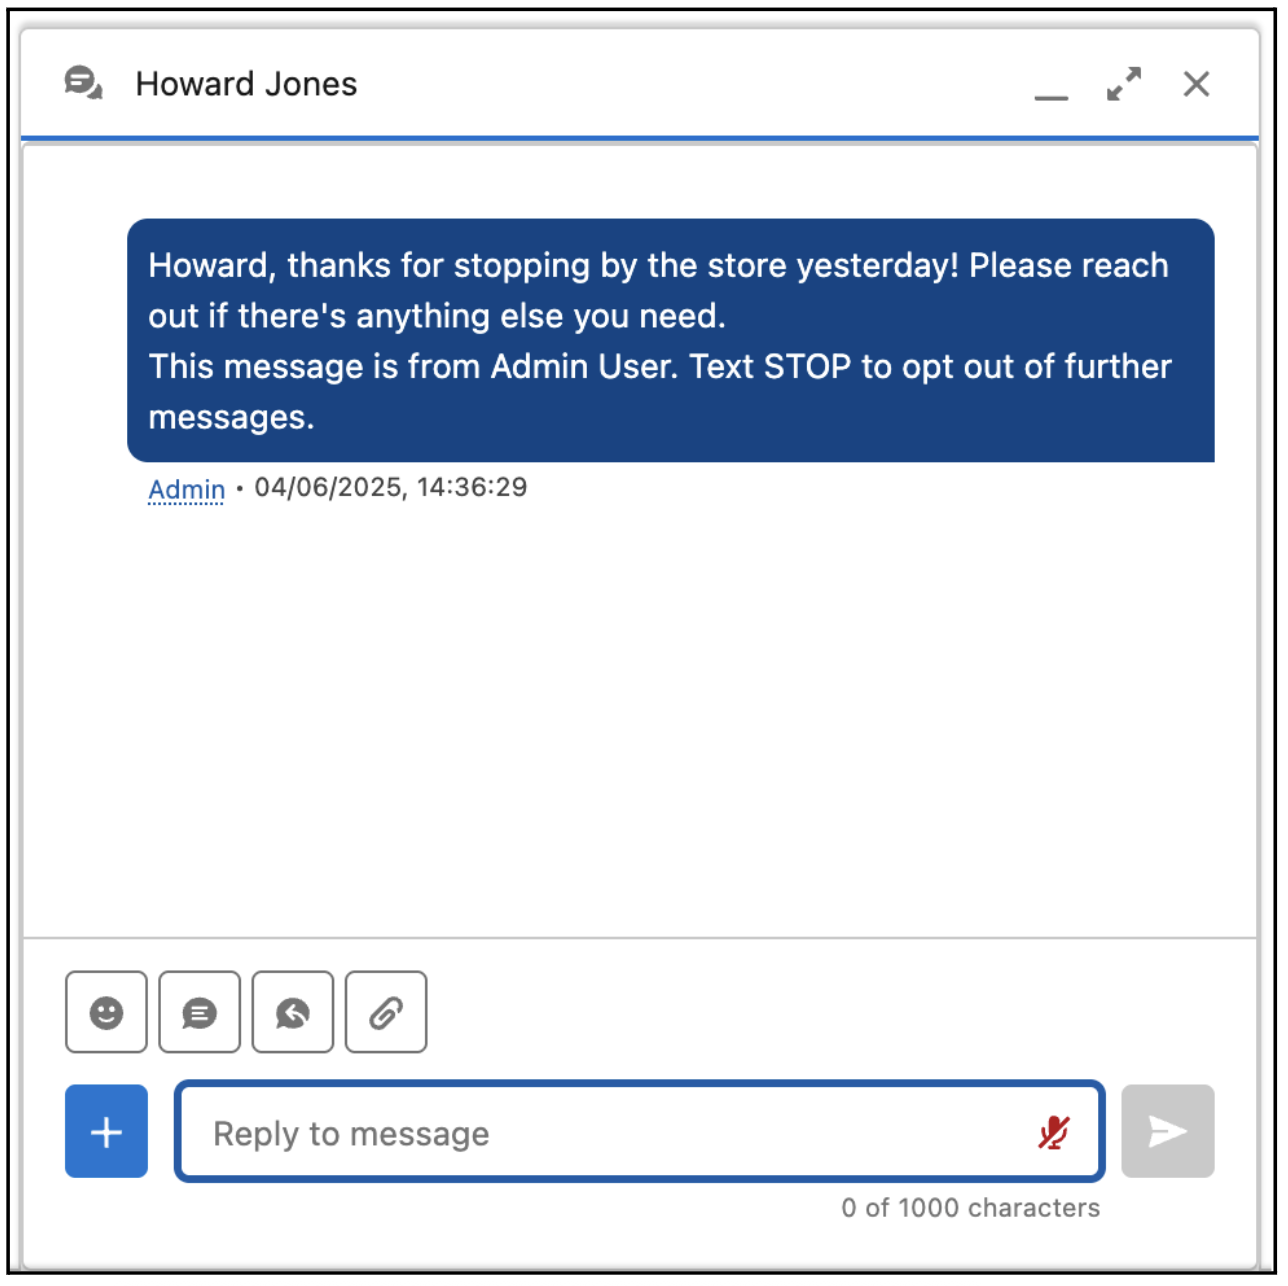
Task: Send the reply with the paper plane icon
Action: click(1166, 1131)
